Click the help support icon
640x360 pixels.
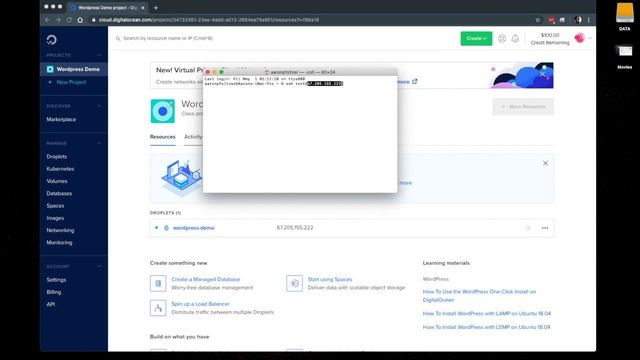(x=502, y=38)
